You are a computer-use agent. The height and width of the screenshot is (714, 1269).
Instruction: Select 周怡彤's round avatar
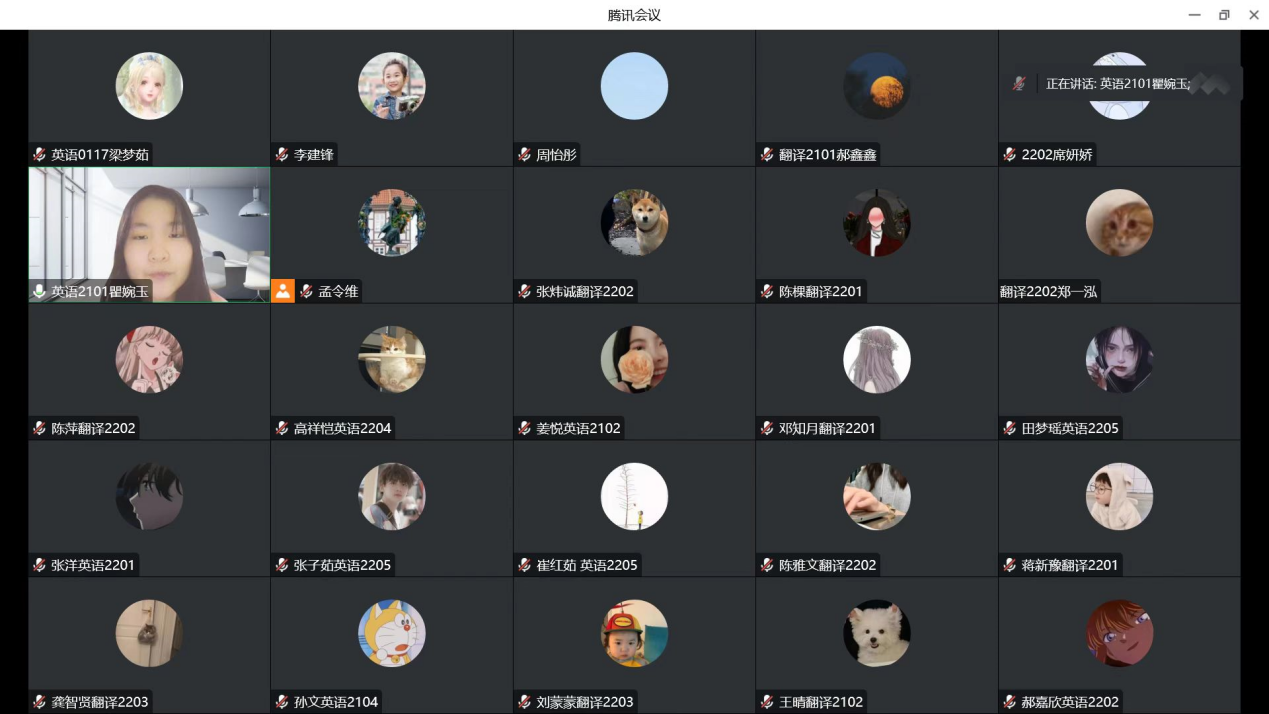634,86
